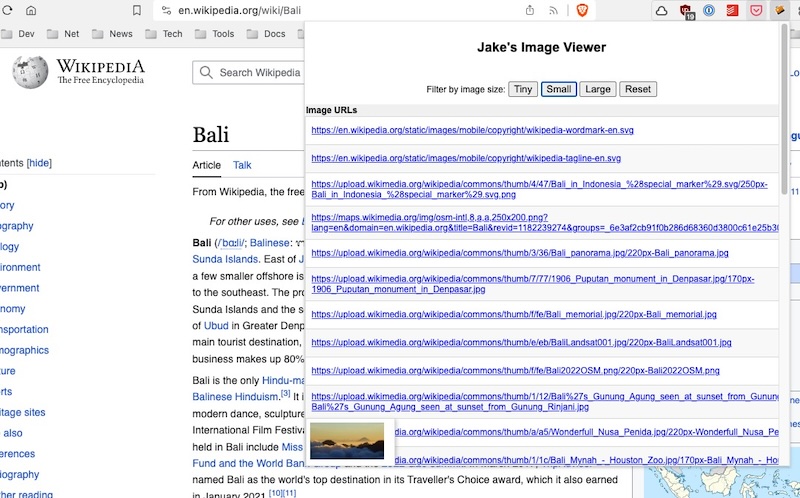Select the Article tab
Screen dimensions: 800x498
click(207, 165)
